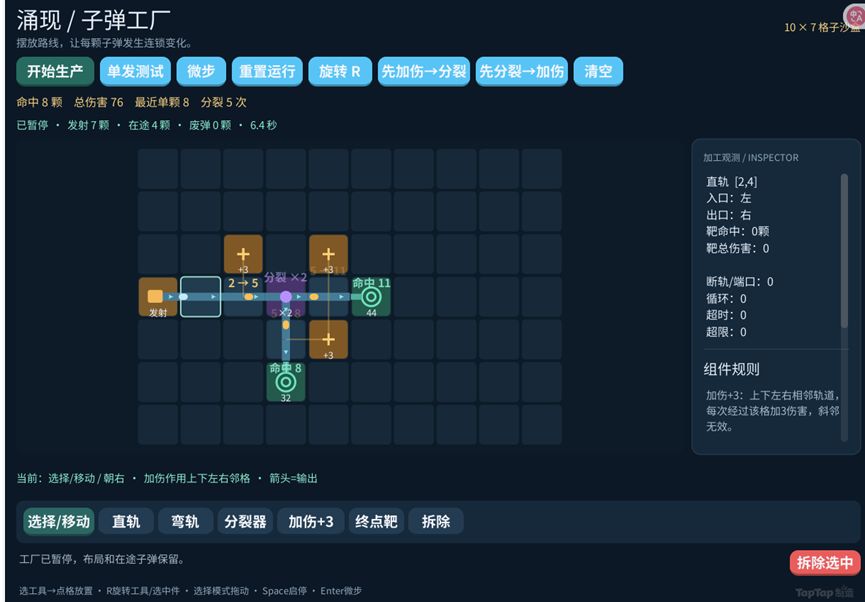Screen dimensions: 865x602
Task: Click the 在途 4 颗 status text
Action: pyautogui.click(x=149, y=125)
